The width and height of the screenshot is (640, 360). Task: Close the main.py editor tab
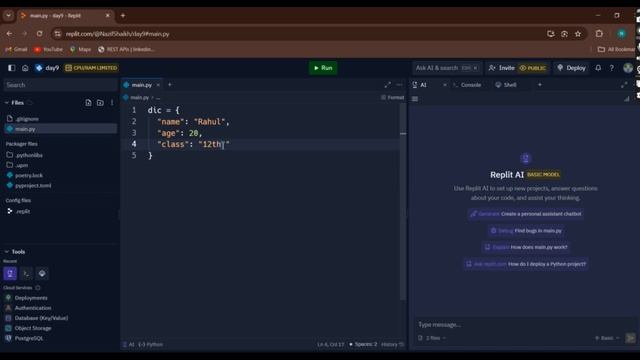click(158, 85)
